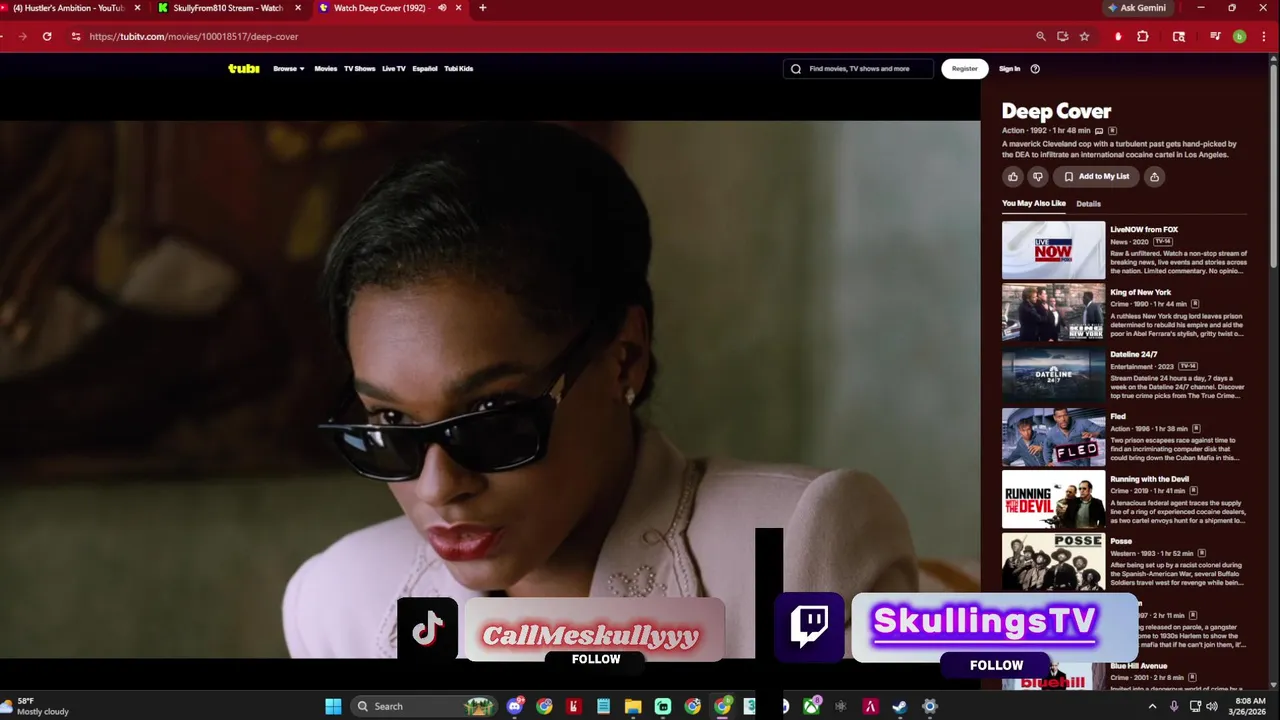Switch to Español in the Tubi nav
The height and width of the screenshot is (720, 1280).
[425, 69]
